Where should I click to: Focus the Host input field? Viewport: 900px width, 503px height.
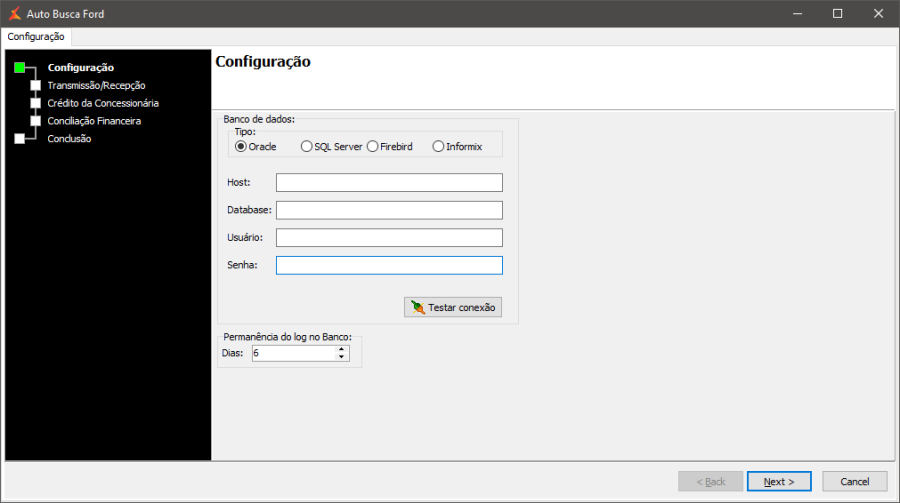pyautogui.click(x=389, y=182)
